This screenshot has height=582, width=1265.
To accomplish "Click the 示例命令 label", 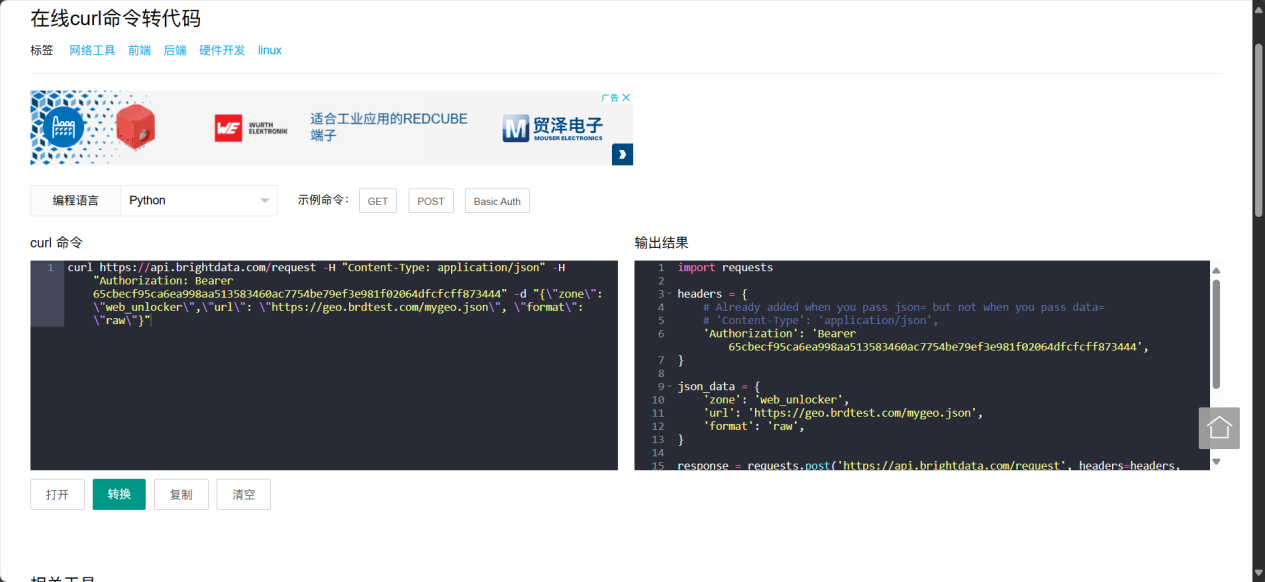I will pos(323,200).
